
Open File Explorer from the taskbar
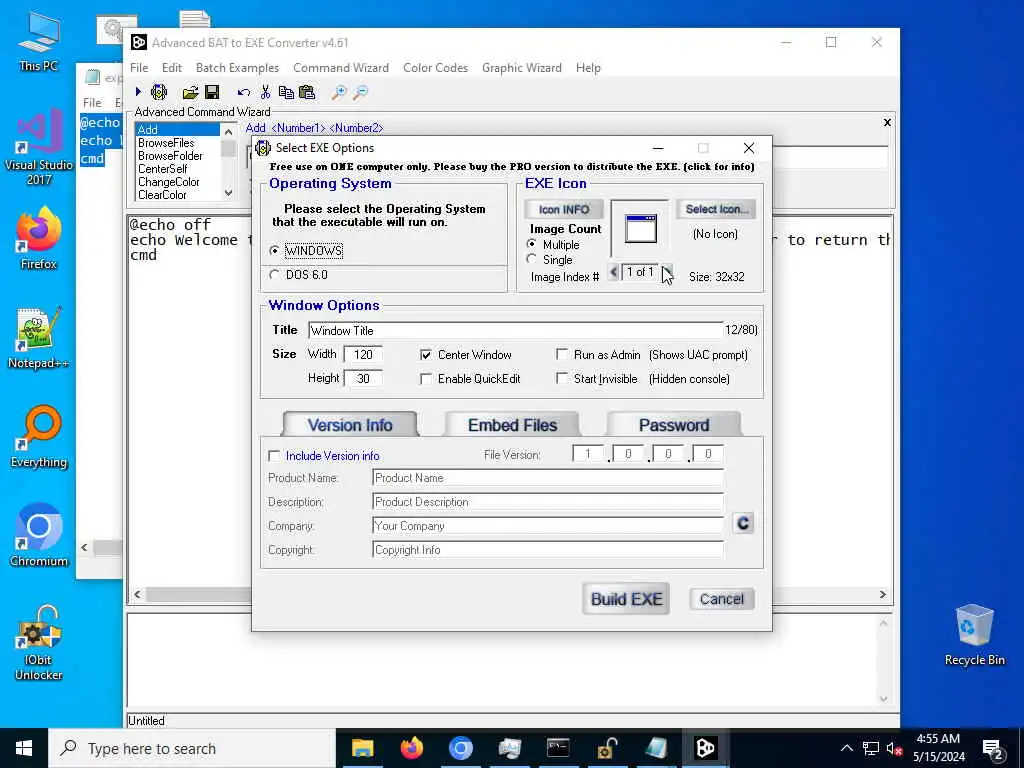(x=362, y=748)
